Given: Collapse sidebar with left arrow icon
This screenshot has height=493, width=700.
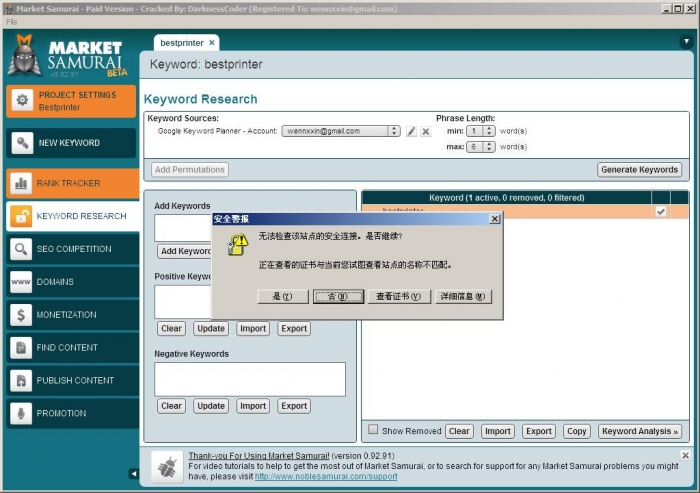Looking at the screenshot, I should click(133, 473).
